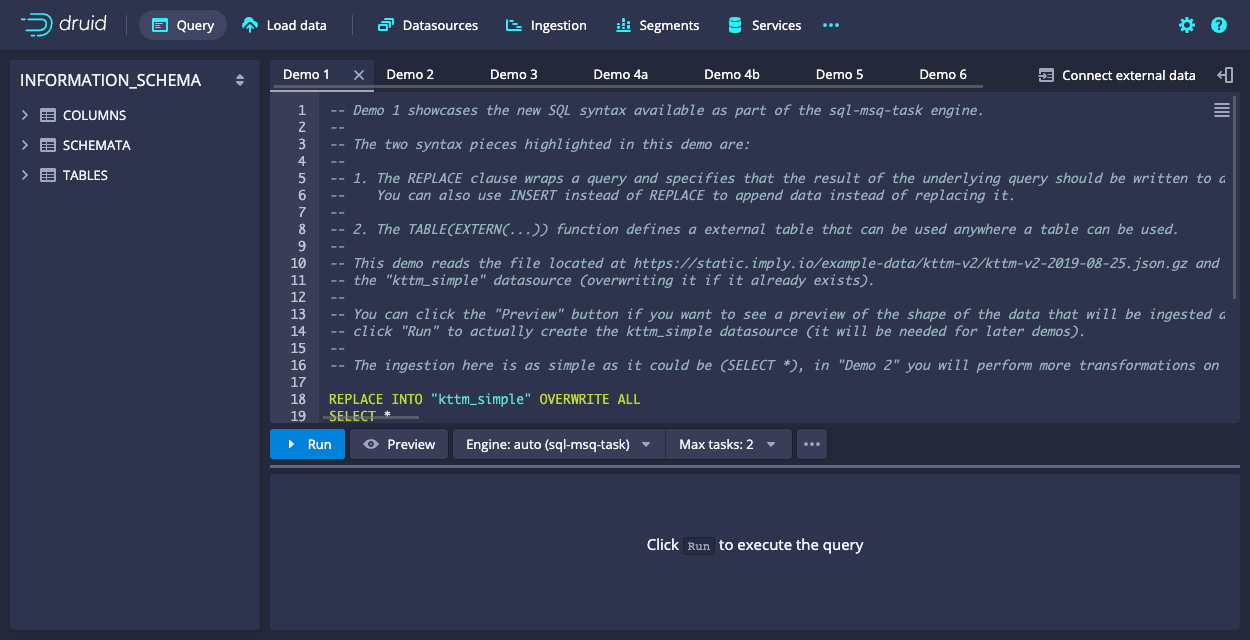
Task: Run the current query
Action: 307,444
